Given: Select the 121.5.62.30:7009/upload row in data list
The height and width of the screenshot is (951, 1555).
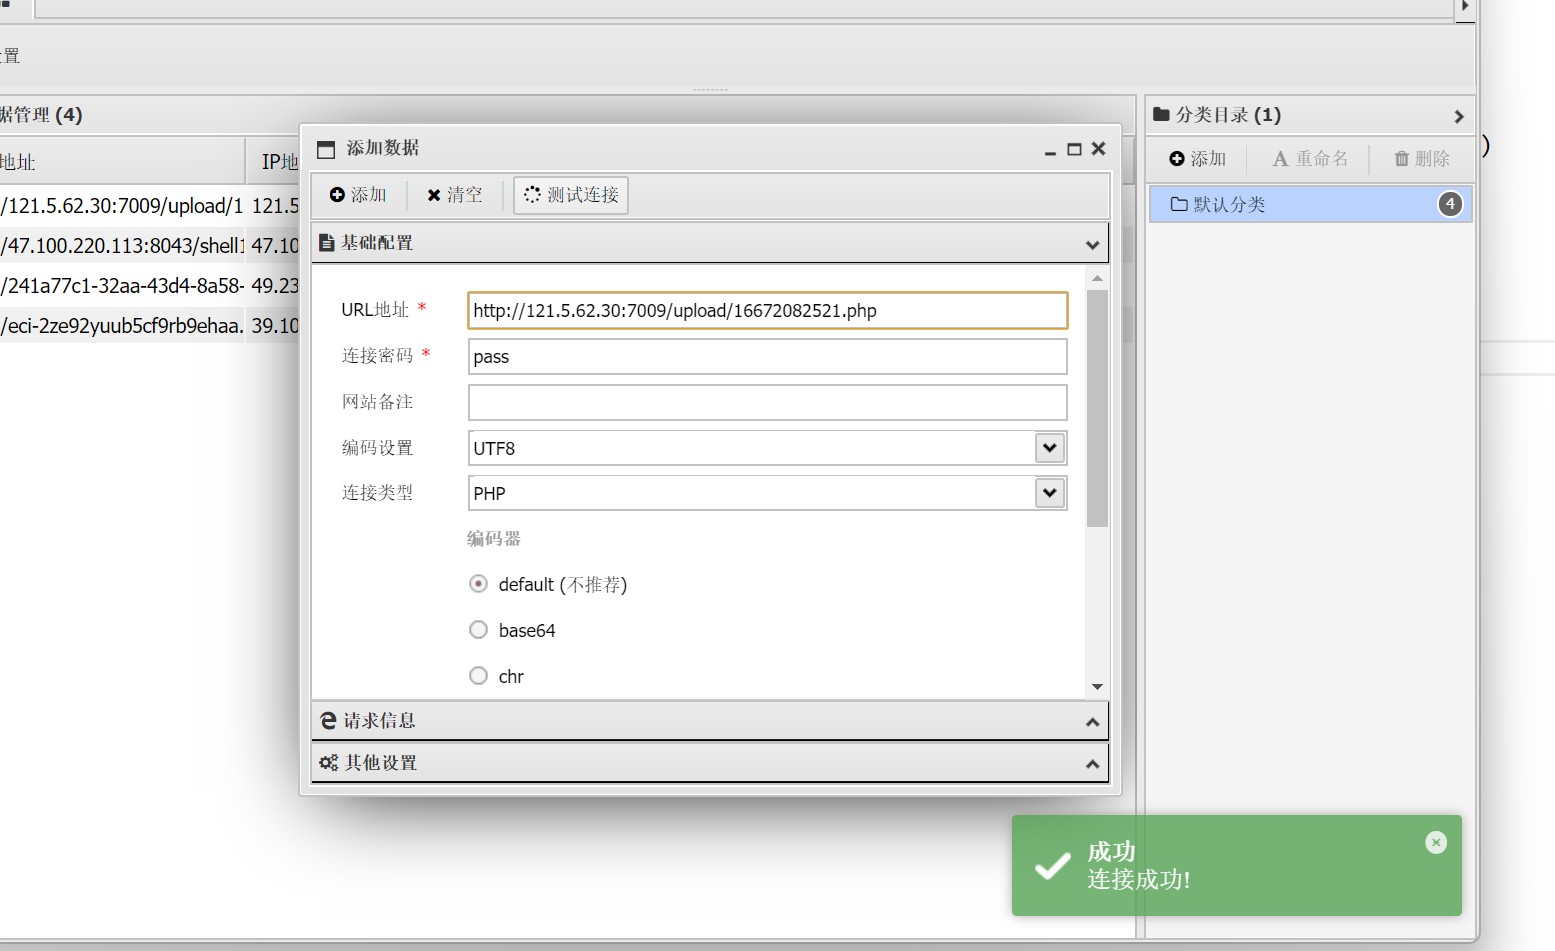Looking at the screenshot, I should (x=149, y=206).
